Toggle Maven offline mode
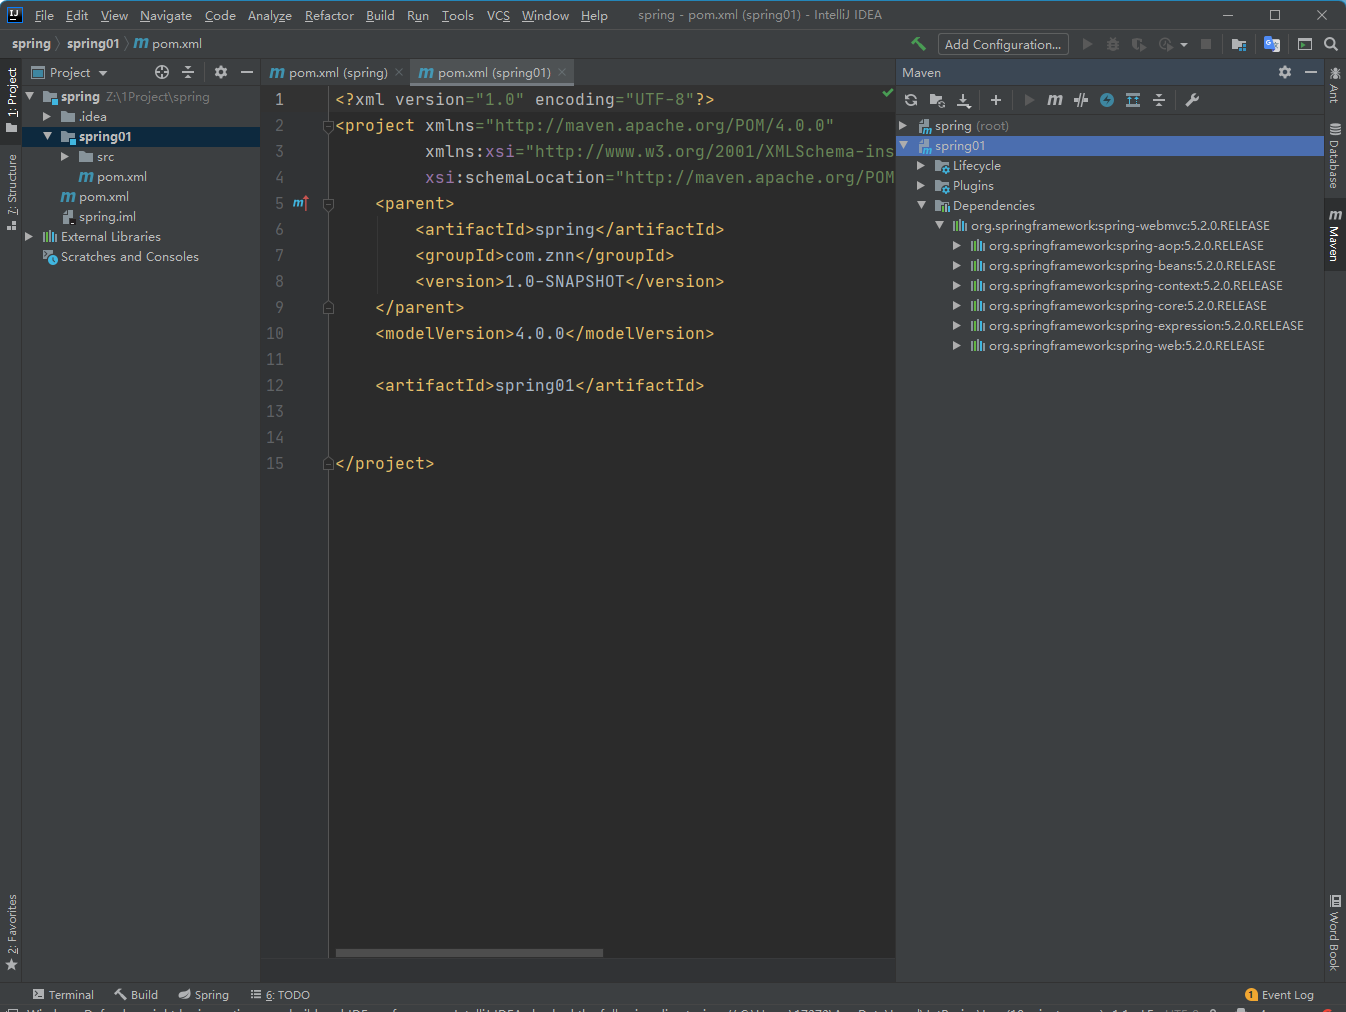The height and width of the screenshot is (1012, 1346). 1081,100
